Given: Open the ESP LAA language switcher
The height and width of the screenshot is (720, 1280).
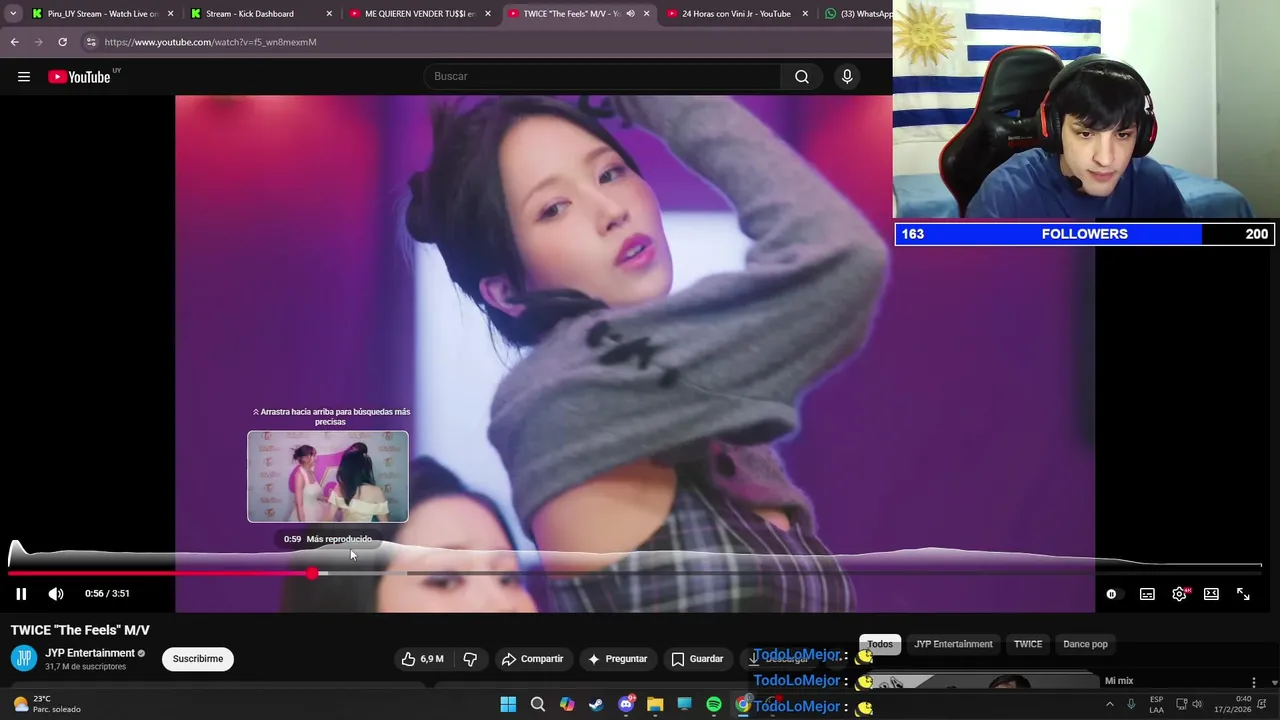Looking at the screenshot, I should click(x=1156, y=704).
